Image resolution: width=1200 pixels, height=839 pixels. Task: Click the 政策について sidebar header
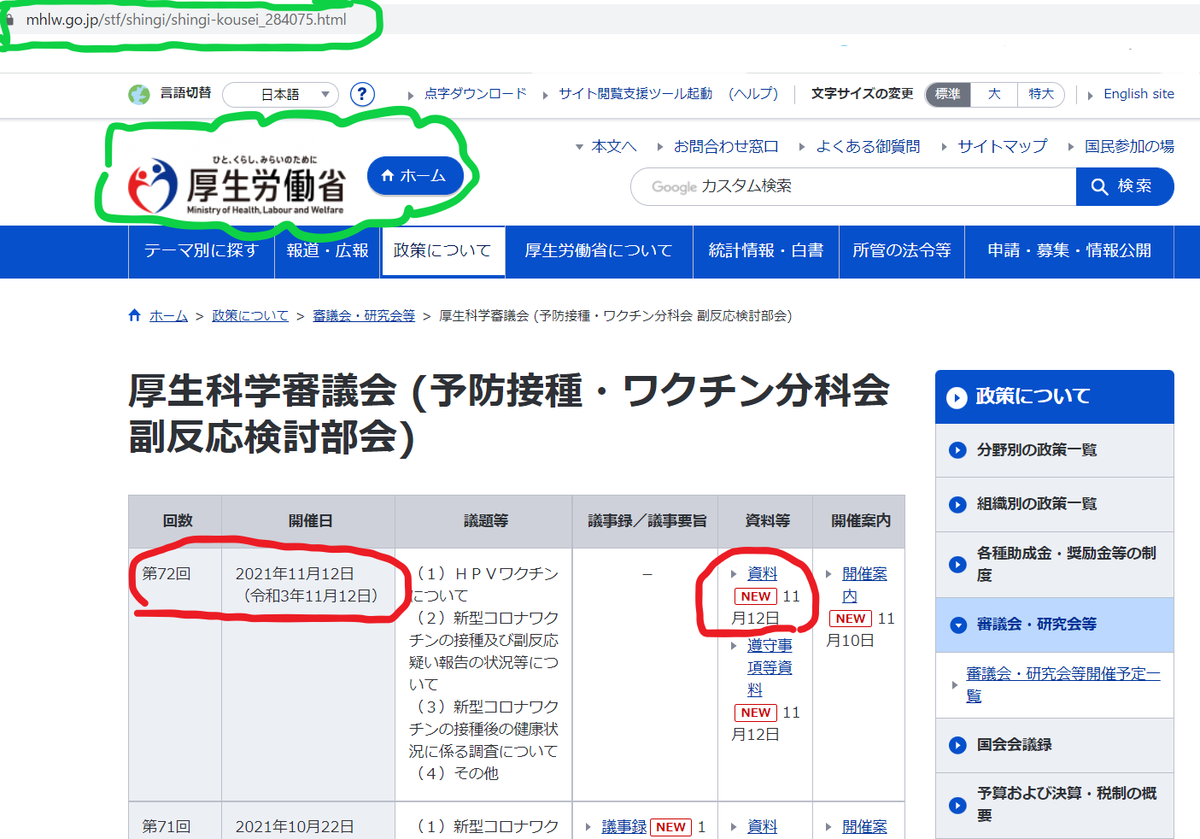click(1054, 396)
